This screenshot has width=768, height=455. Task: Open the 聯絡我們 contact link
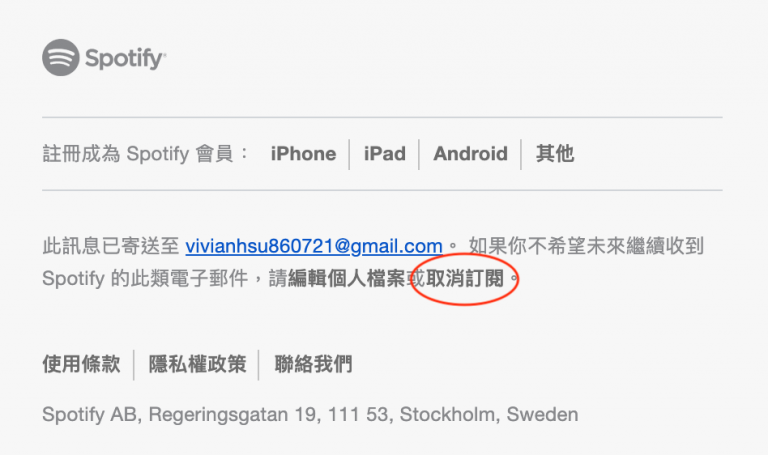(313, 364)
